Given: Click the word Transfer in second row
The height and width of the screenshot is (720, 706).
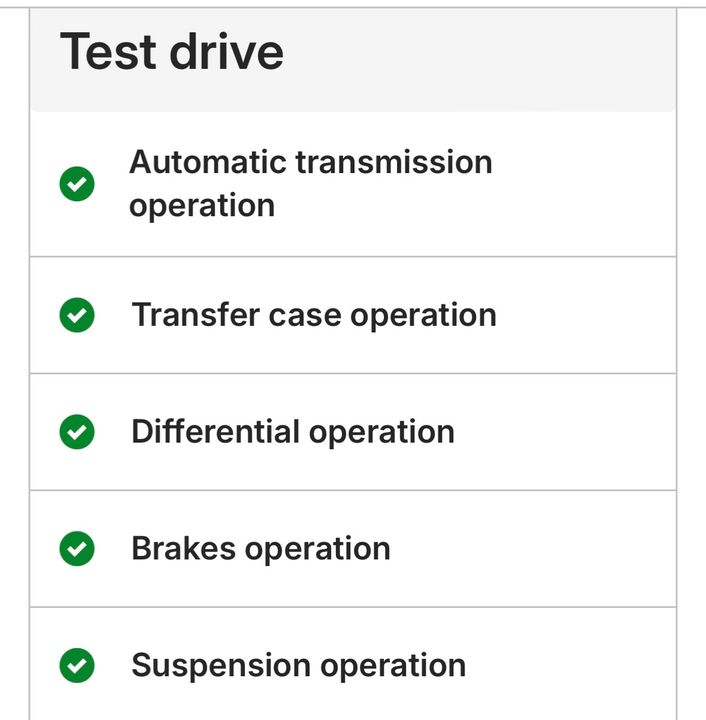Looking at the screenshot, I should click(x=196, y=315).
